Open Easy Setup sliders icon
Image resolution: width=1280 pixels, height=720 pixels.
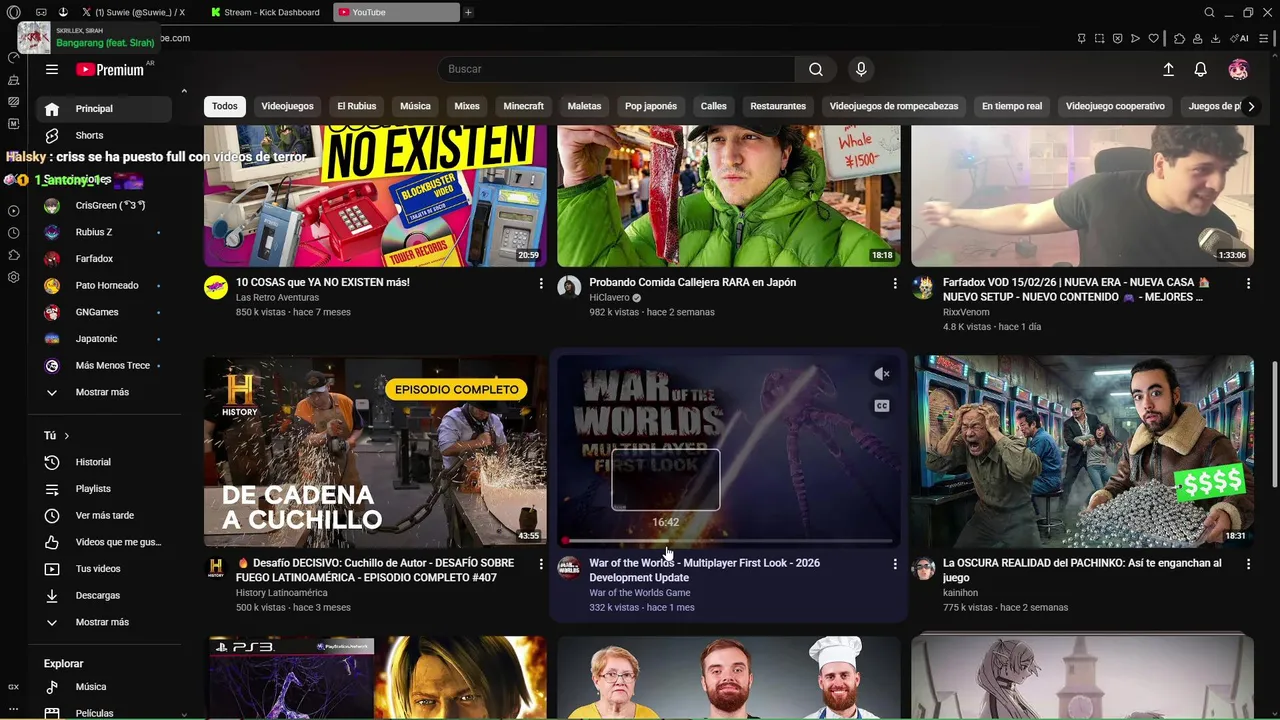point(1265,38)
